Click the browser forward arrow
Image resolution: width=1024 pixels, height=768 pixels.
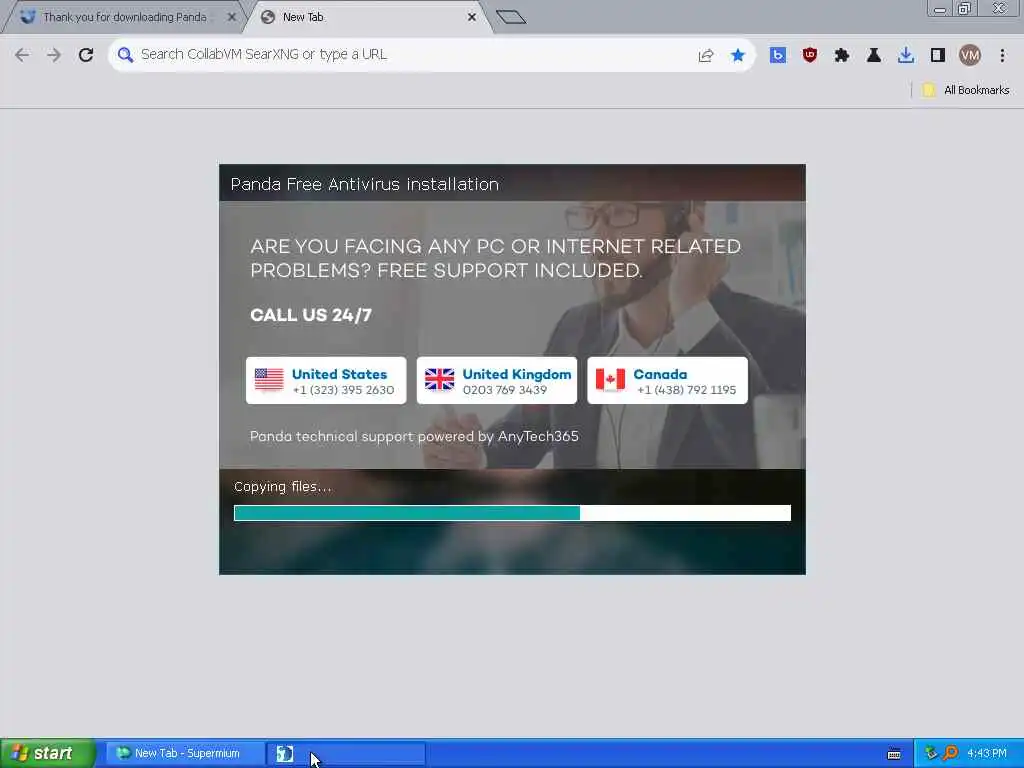[54, 55]
